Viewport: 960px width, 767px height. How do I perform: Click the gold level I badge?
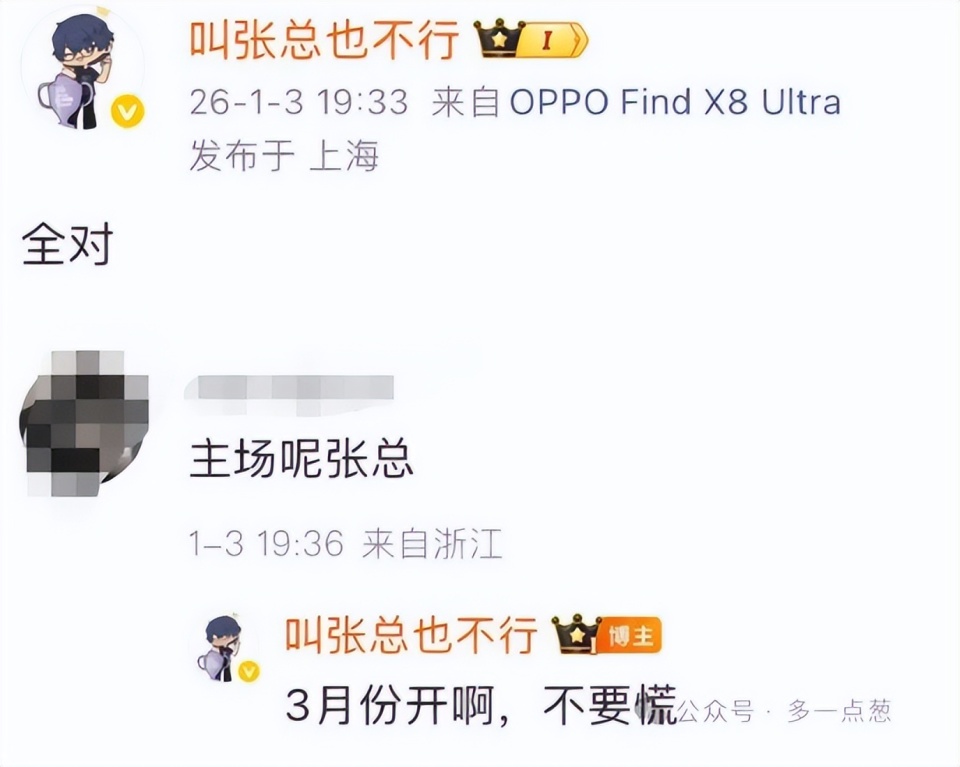[x=554, y=40]
